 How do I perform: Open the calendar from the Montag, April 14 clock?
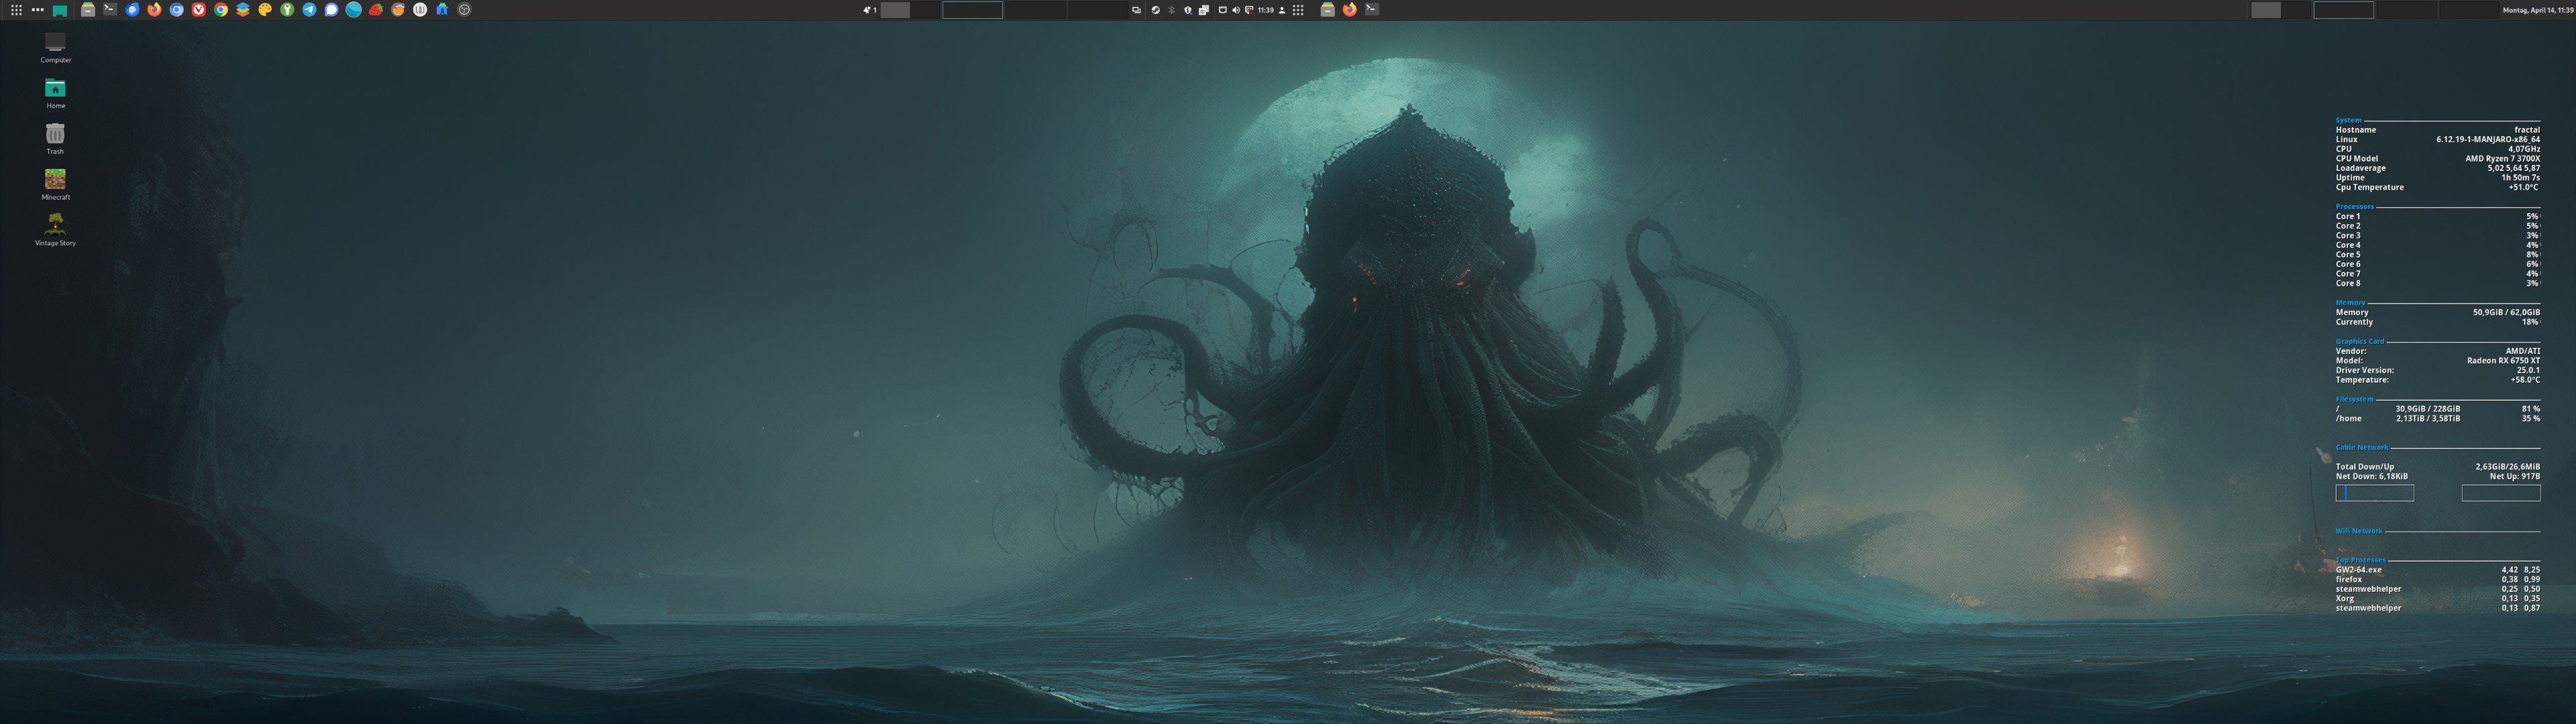pyautogui.click(x=2537, y=10)
